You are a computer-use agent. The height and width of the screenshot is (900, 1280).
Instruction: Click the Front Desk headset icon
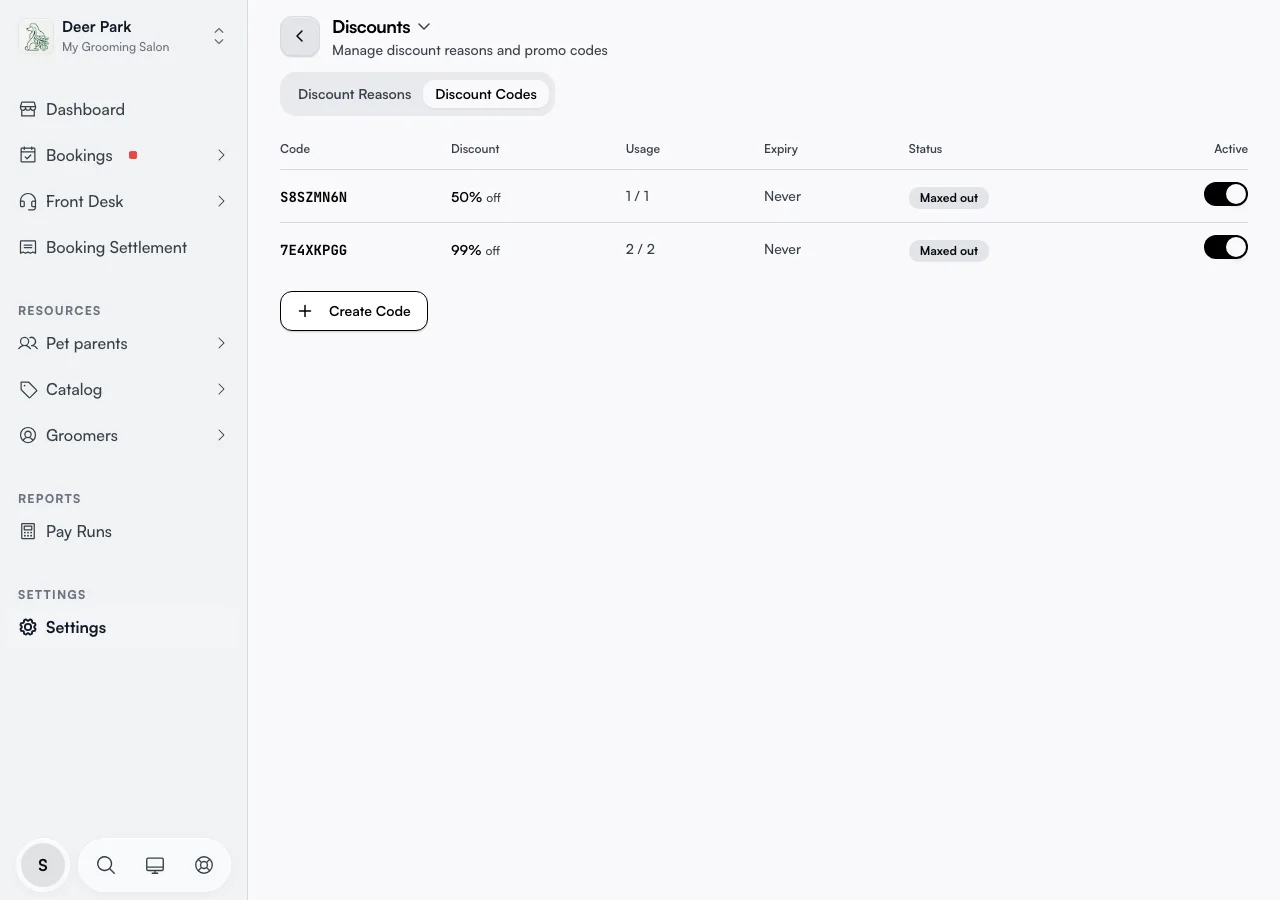coord(28,201)
